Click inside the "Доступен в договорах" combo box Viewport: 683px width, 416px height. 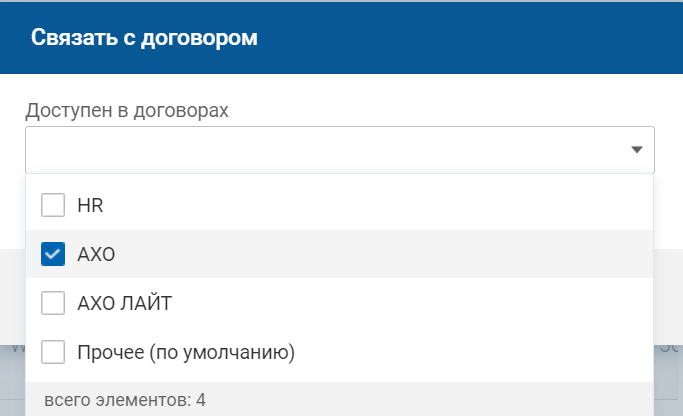[320, 150]
